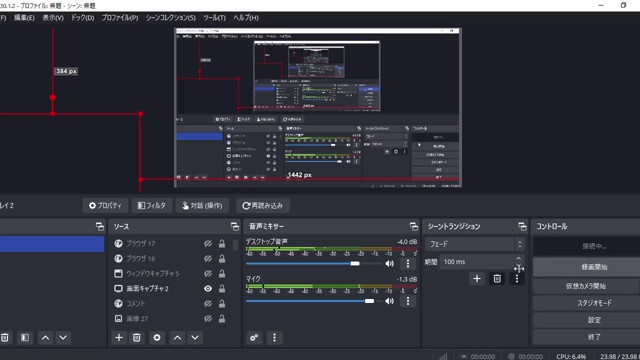Open transition properties three-dot menu
This screenshot has width=640, height=360.
[517, 279]
